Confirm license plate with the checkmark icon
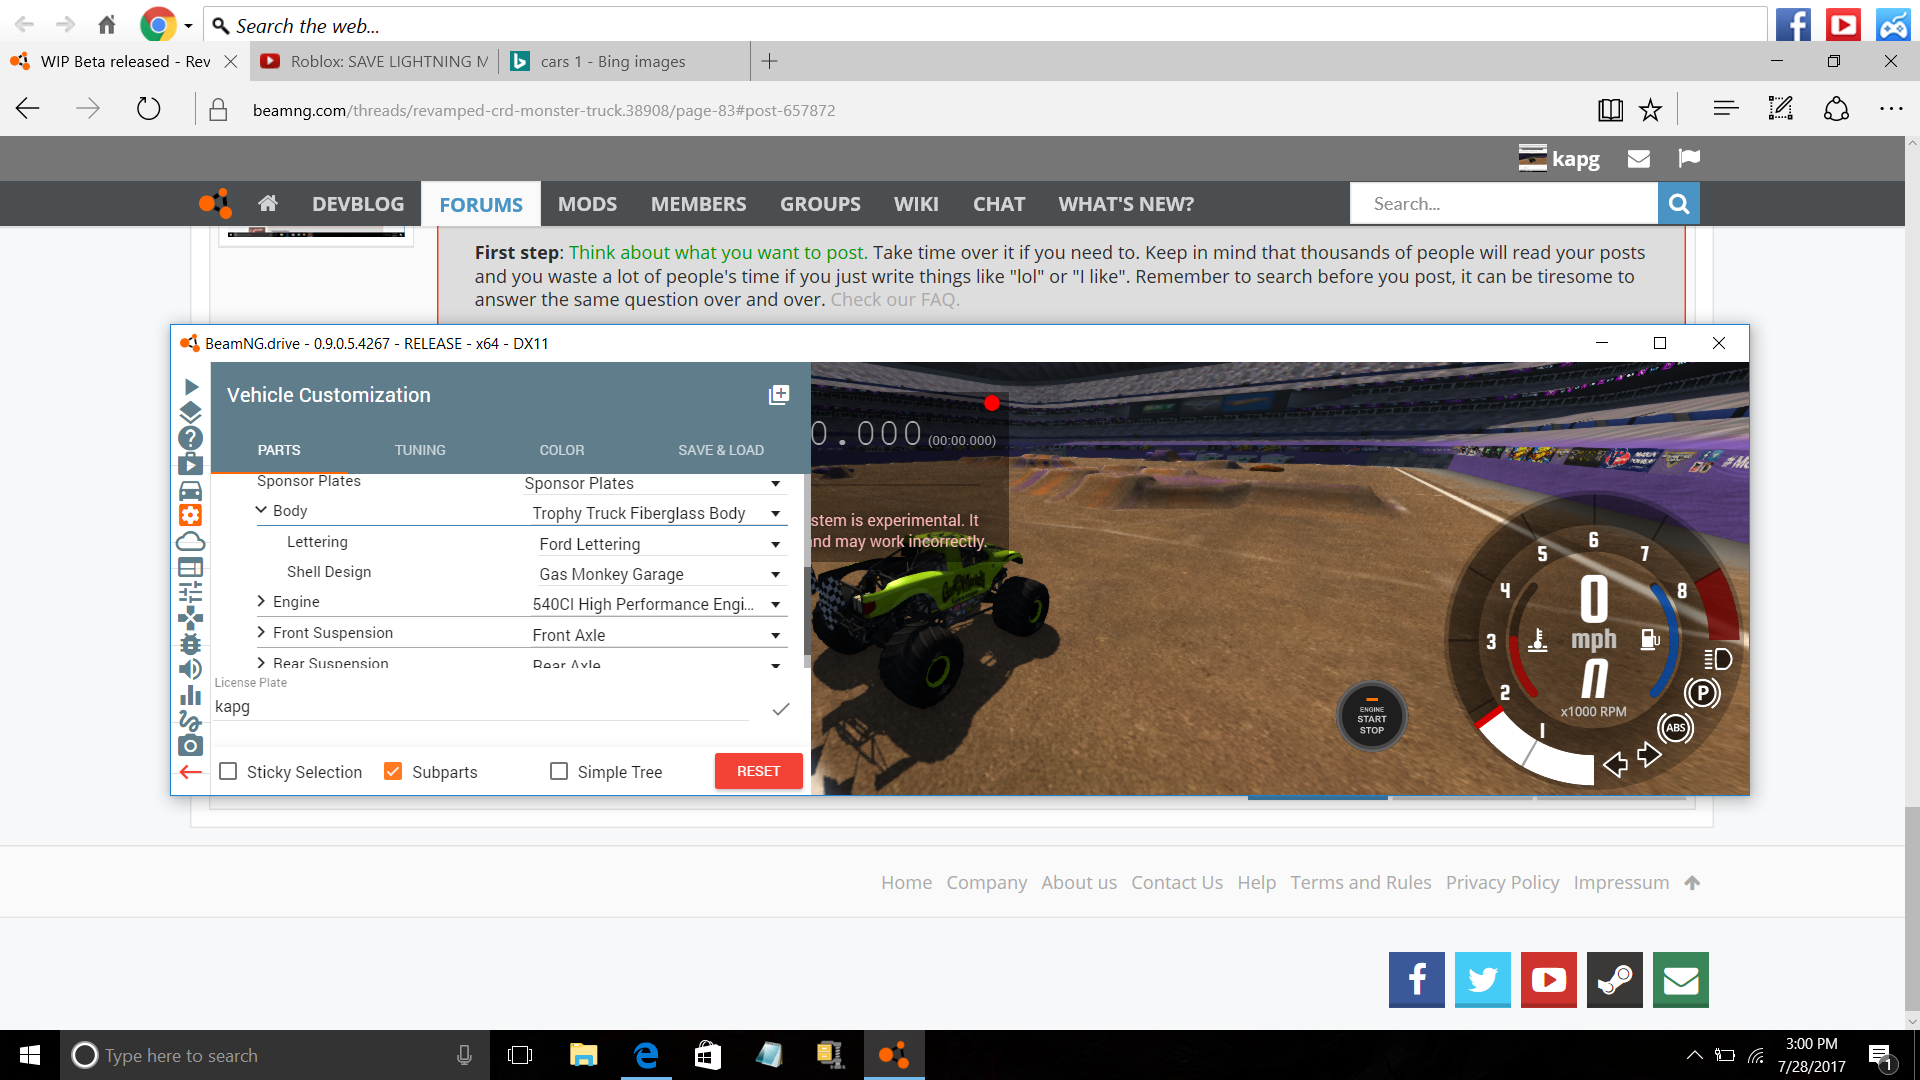 (x=781, y=709)
